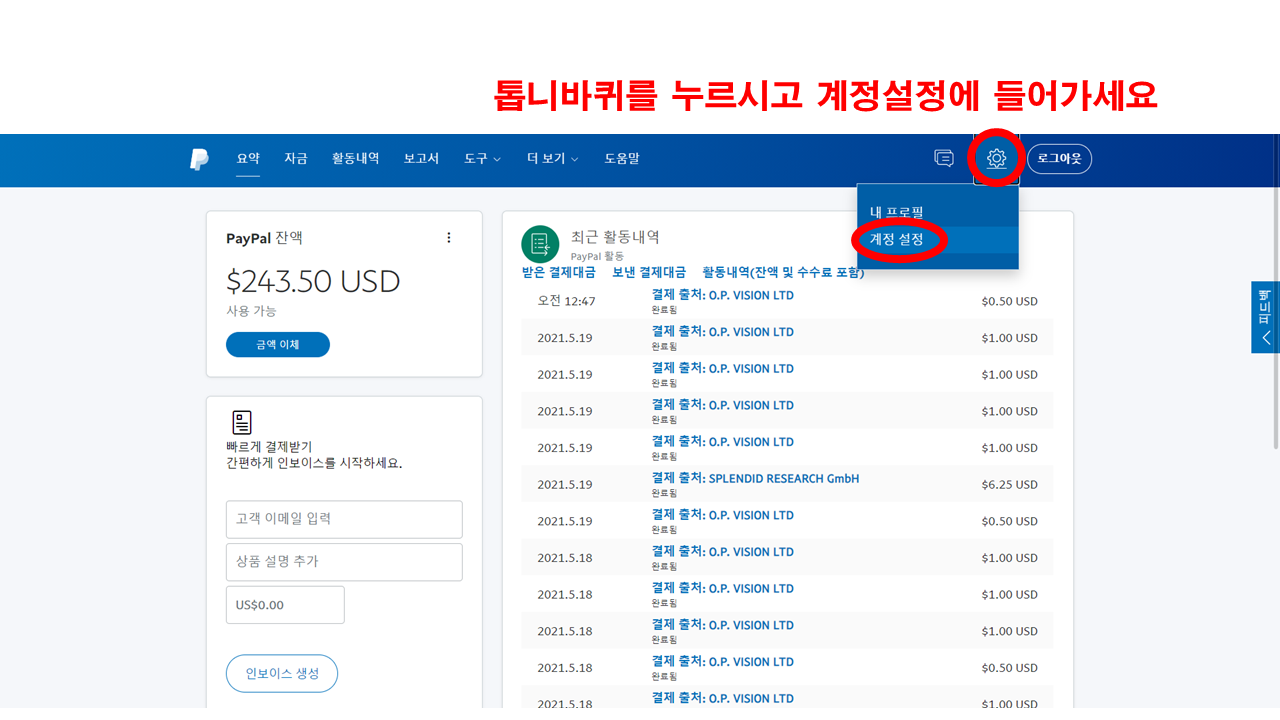Click the PayPal logo icon
This screenshot has height=720, width=1280.
200,159
